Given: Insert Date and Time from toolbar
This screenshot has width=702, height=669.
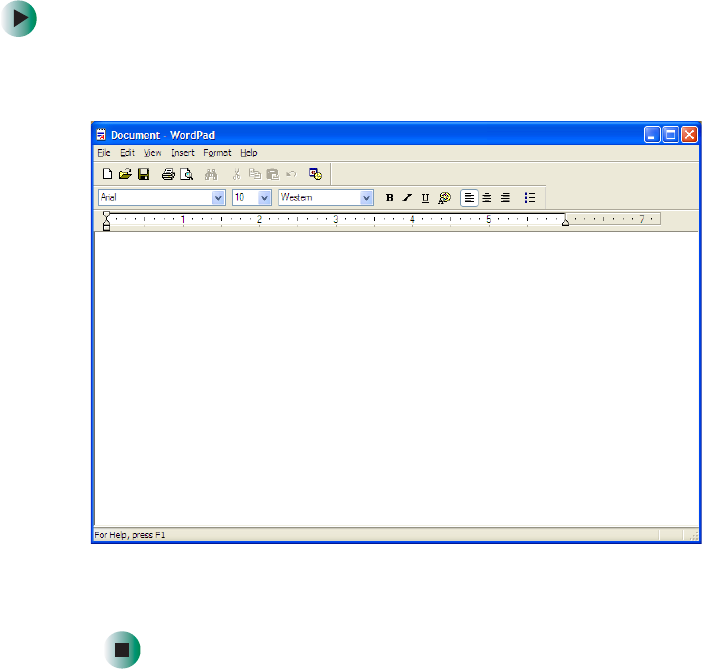Looking at the screenshot, I should click(315, 174).
